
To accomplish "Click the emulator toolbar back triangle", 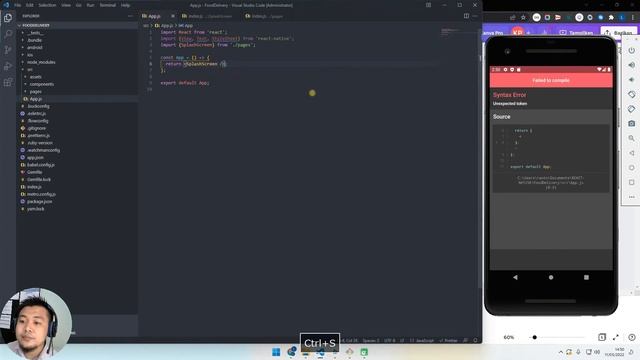I will tap(631, 153).
